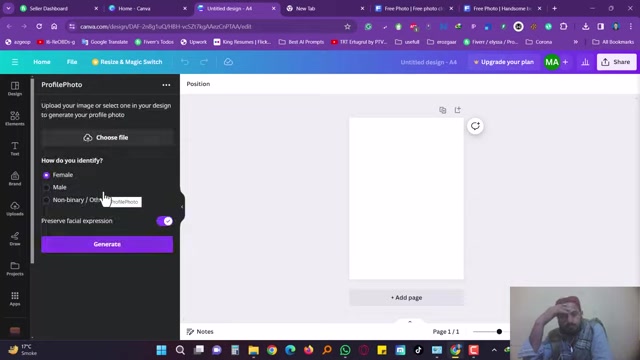This screenshot has width=640, height=360.
Task: Click the duplicate page icon above canvas
Action: [x=442, y=110]
